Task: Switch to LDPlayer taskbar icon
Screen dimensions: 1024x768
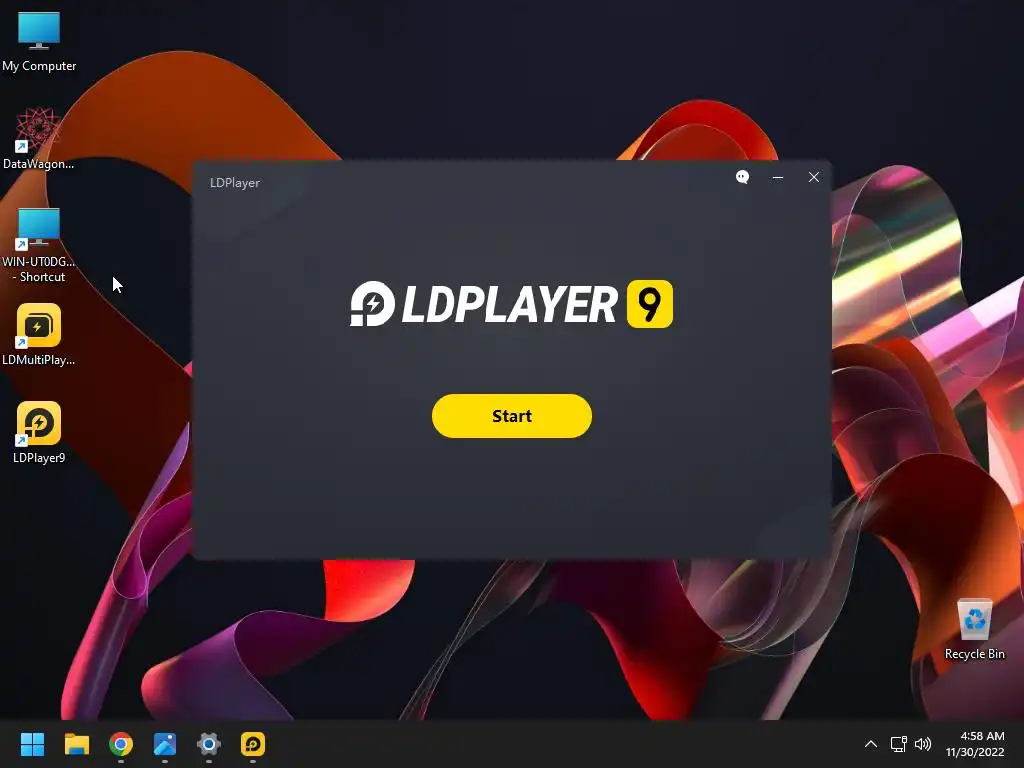Action: click(253, 744)
